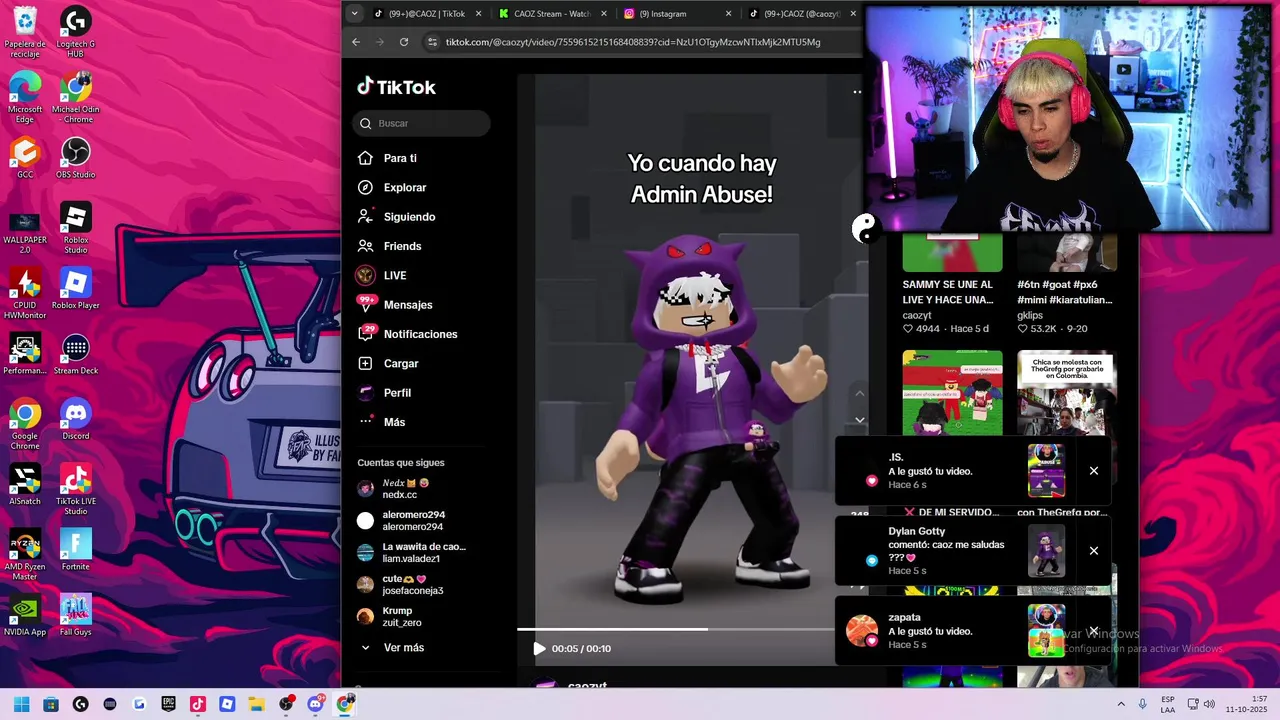Open the Papelera de reciclaje desktop icon
Viewport: 1280px width, 720px height.
pyautogui.click(x=25, y=33)
